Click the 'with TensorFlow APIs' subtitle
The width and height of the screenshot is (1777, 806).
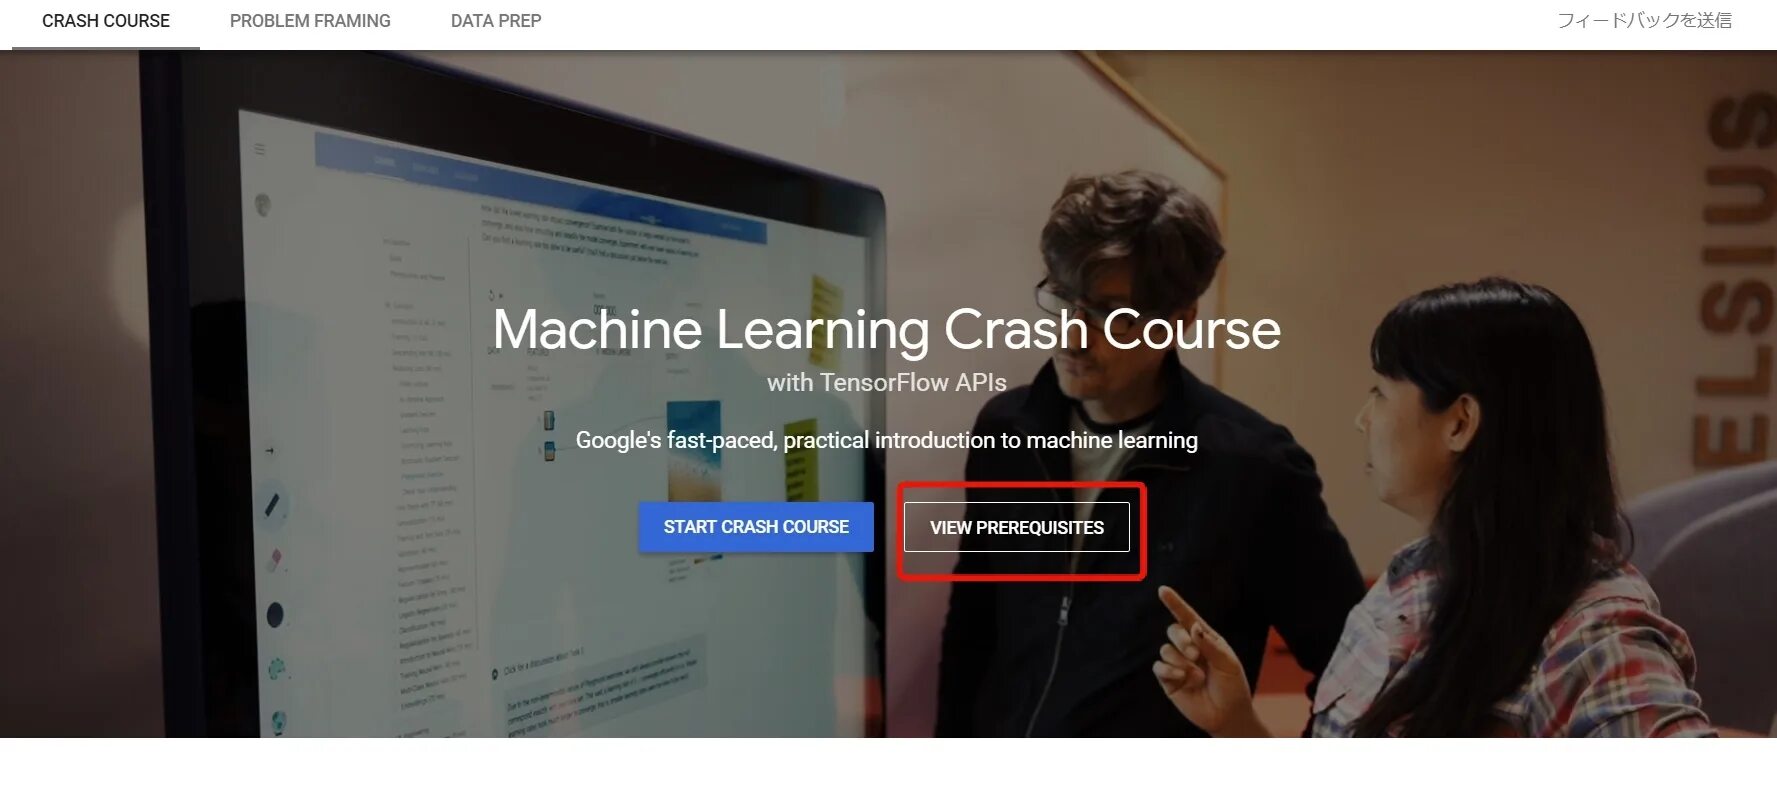pyautogui.click(x=887, y=382)
